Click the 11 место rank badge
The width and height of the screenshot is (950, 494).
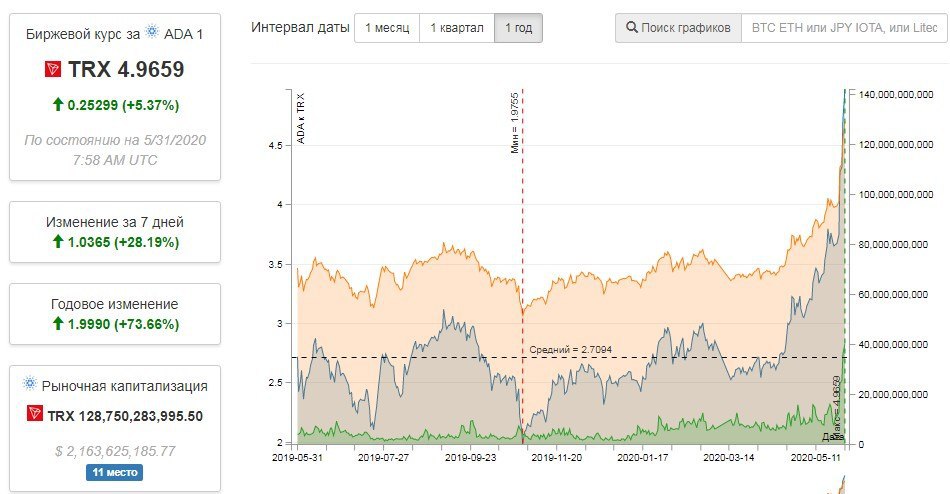click(x=115, y=472)
